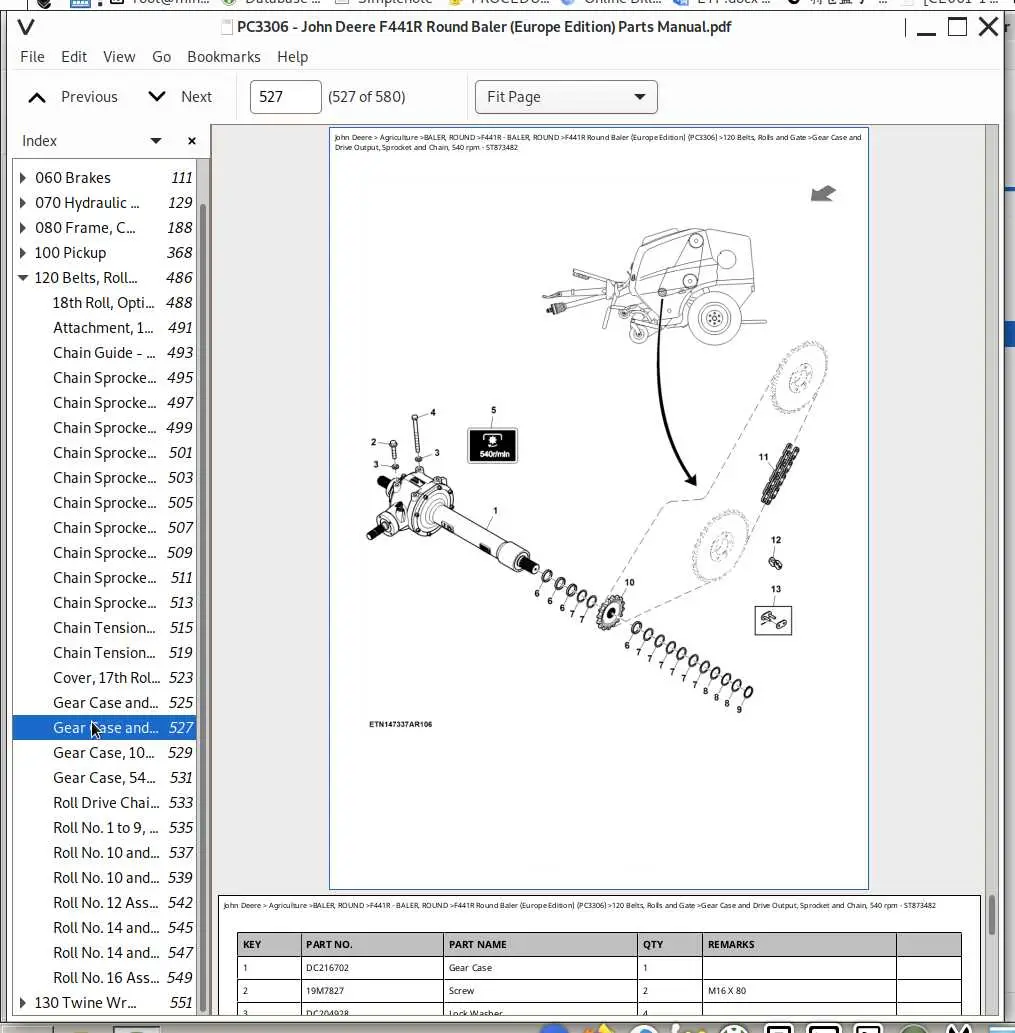Click part number DC216702 in table
Screen dimensions: 1015x1033
coord(327,968)
